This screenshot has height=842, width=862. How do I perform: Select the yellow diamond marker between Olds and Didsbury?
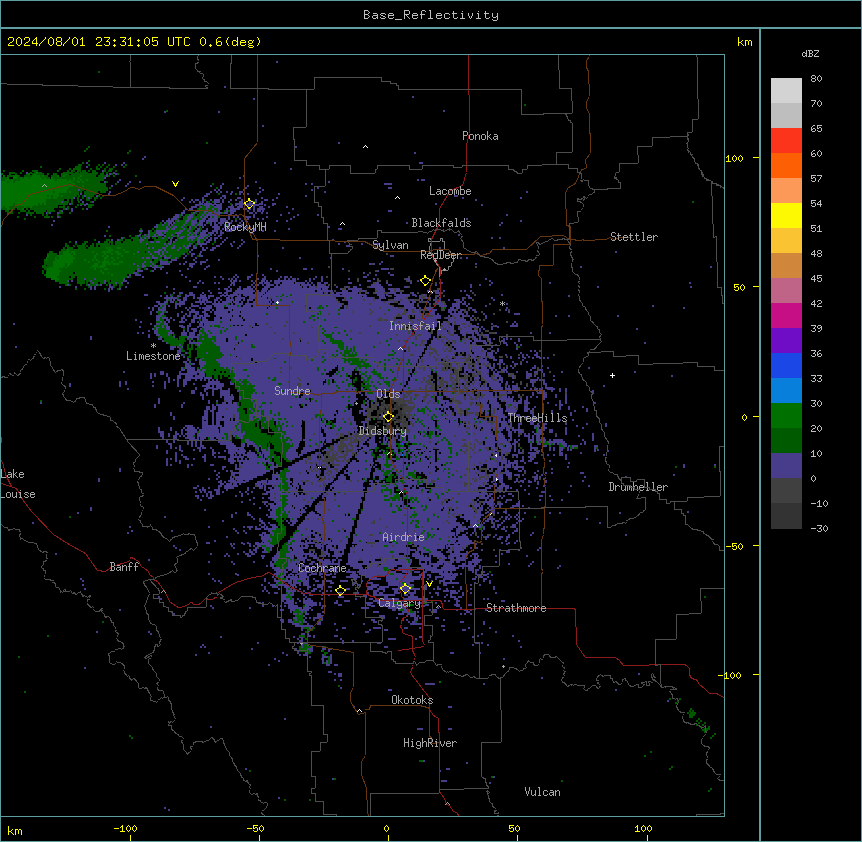388,417
